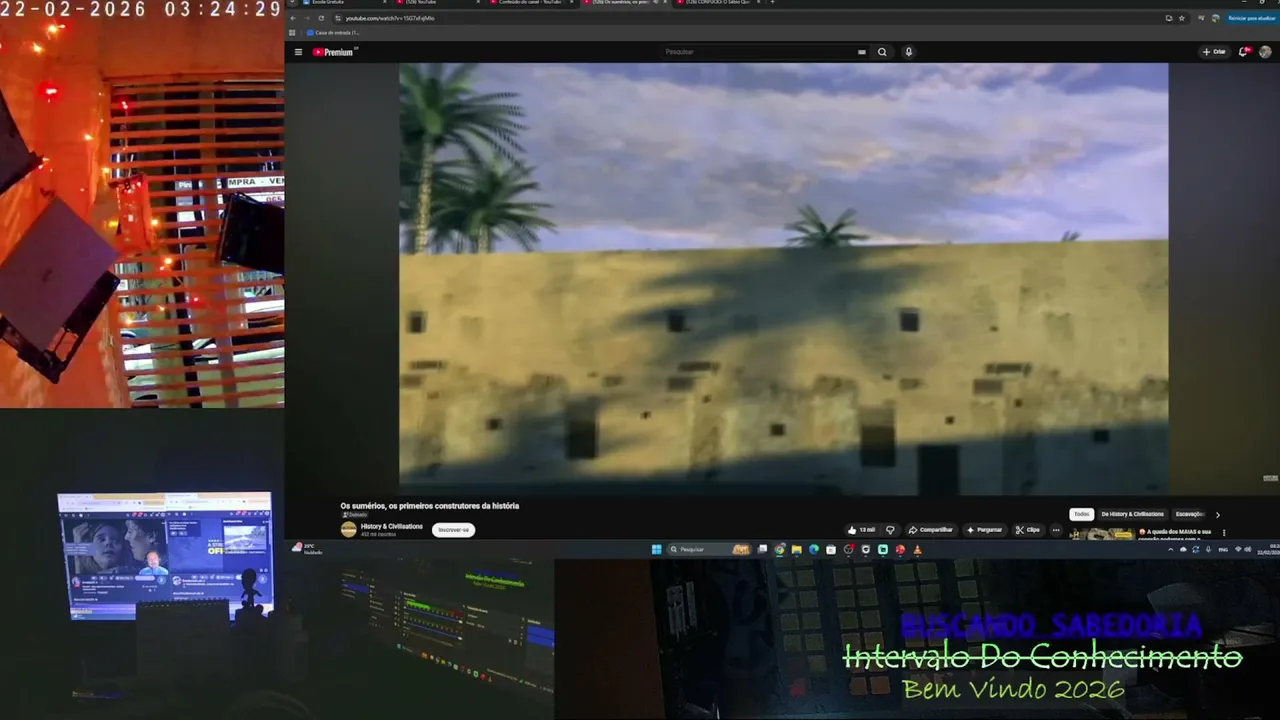Bookmark this page with the star icon
The height and width of the screenshot is (720, 1280).
pos(1181,18)
